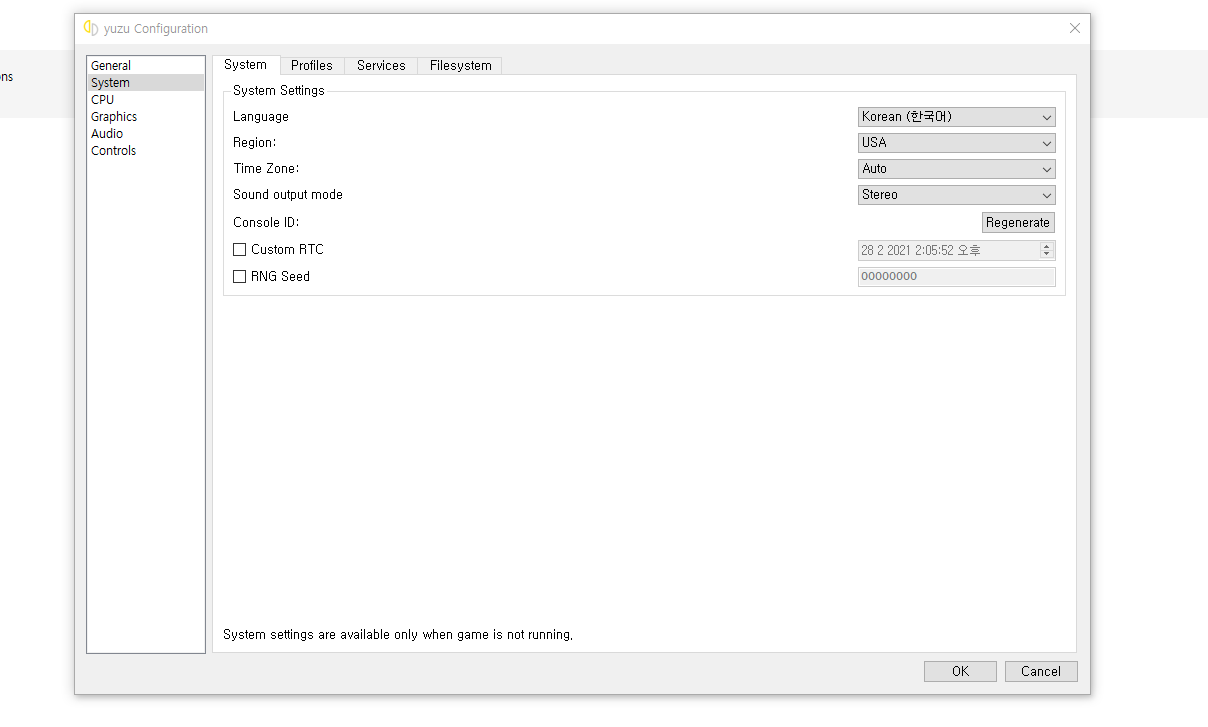Image resolution: width=1208 pixels, height=727 pixels.
Task: Click the 'System settings are available' notice text
Action: point(398,635)
